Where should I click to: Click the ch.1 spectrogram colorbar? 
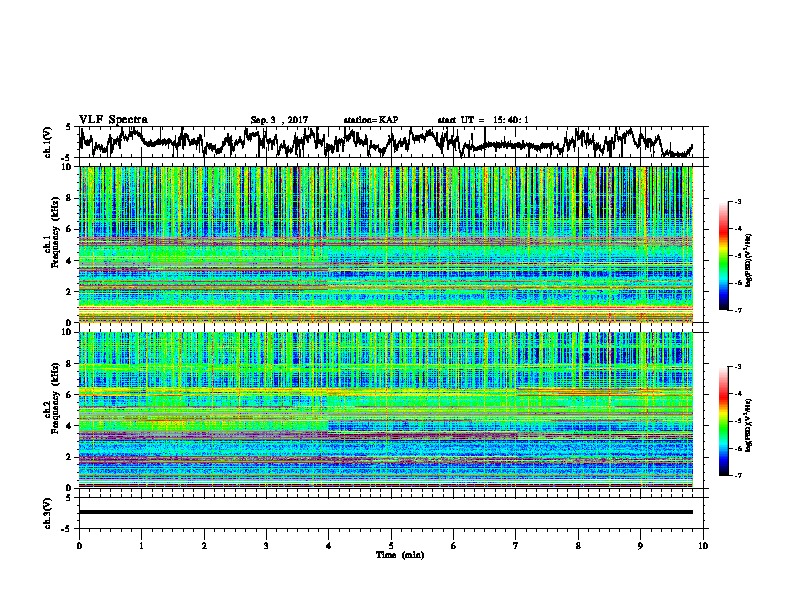[x=723, y=256]
